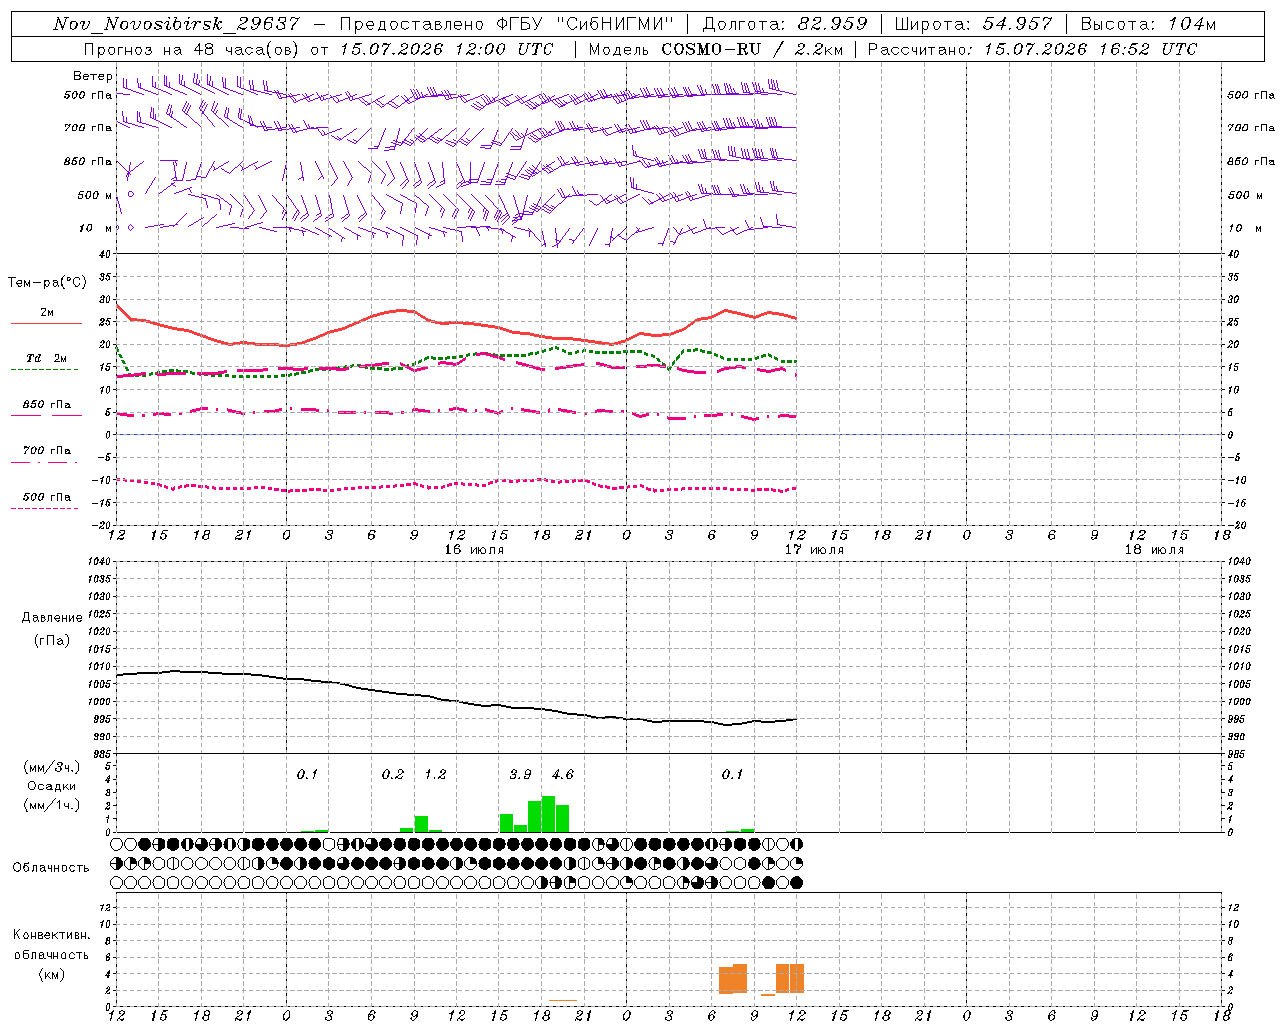
Task: Click the 16 июля date label
Action: [474, 549]
